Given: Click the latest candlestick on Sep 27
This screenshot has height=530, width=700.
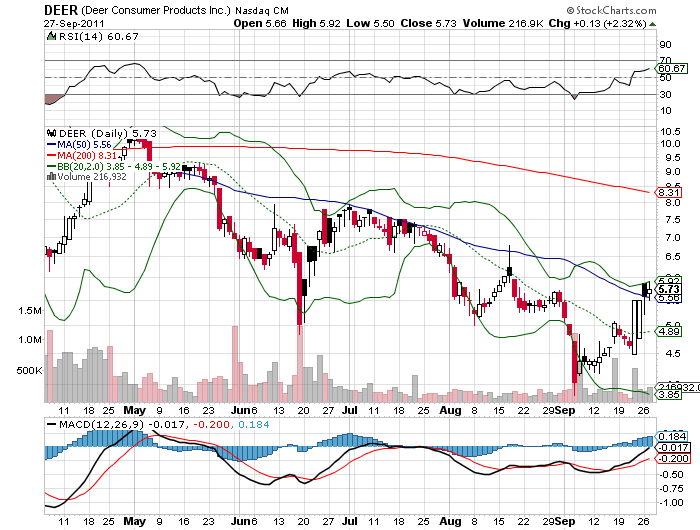Looking at the screenshot, I should point(649,290).
